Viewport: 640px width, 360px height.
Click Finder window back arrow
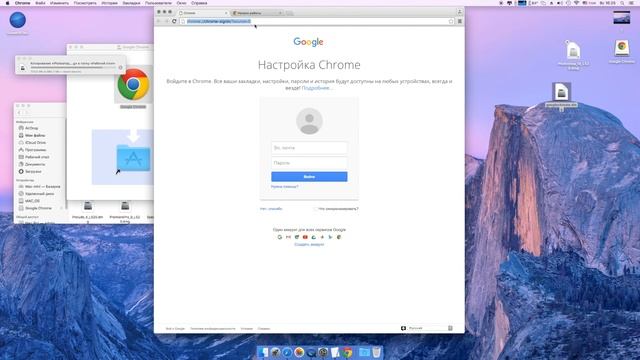(19, 113)
